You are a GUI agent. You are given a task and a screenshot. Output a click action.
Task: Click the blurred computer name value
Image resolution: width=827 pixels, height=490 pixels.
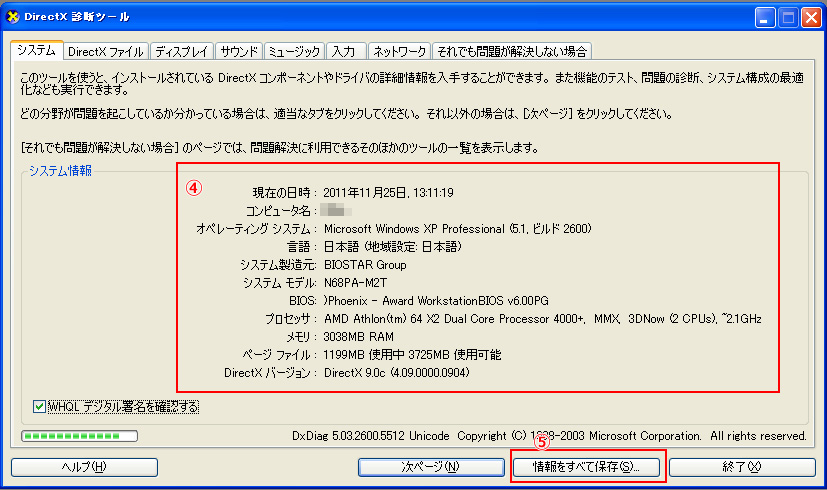(335, 210)
